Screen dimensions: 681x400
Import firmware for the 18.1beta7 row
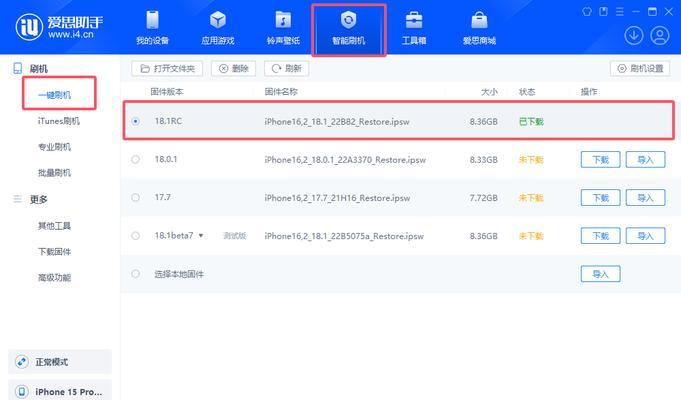coord(645,236)
